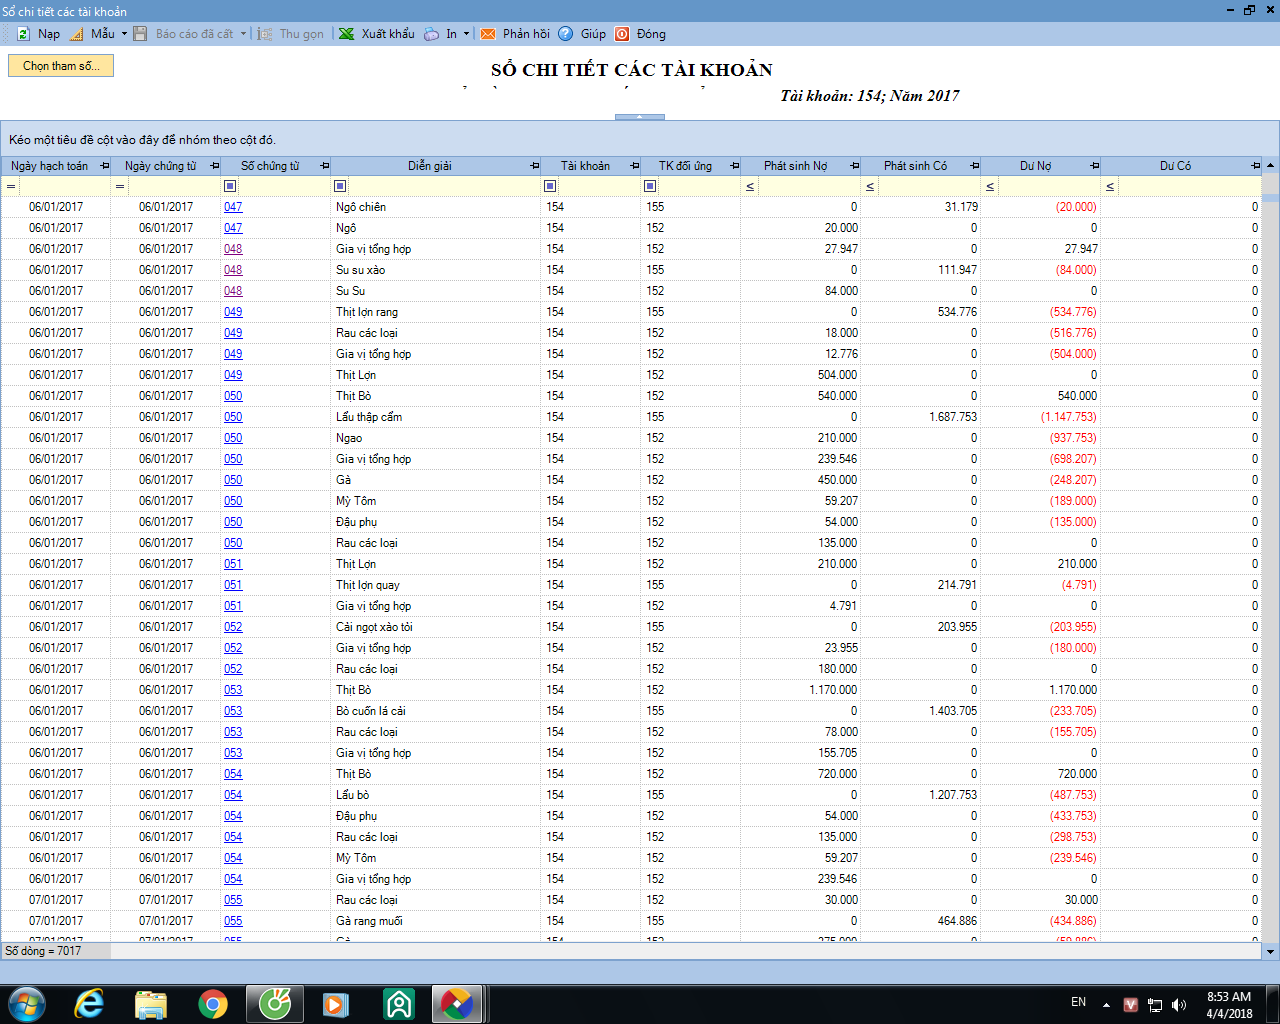This screenshot has width=1280, height=1024.
Task: Click the Windows Start button
Action: point(27,1004)
